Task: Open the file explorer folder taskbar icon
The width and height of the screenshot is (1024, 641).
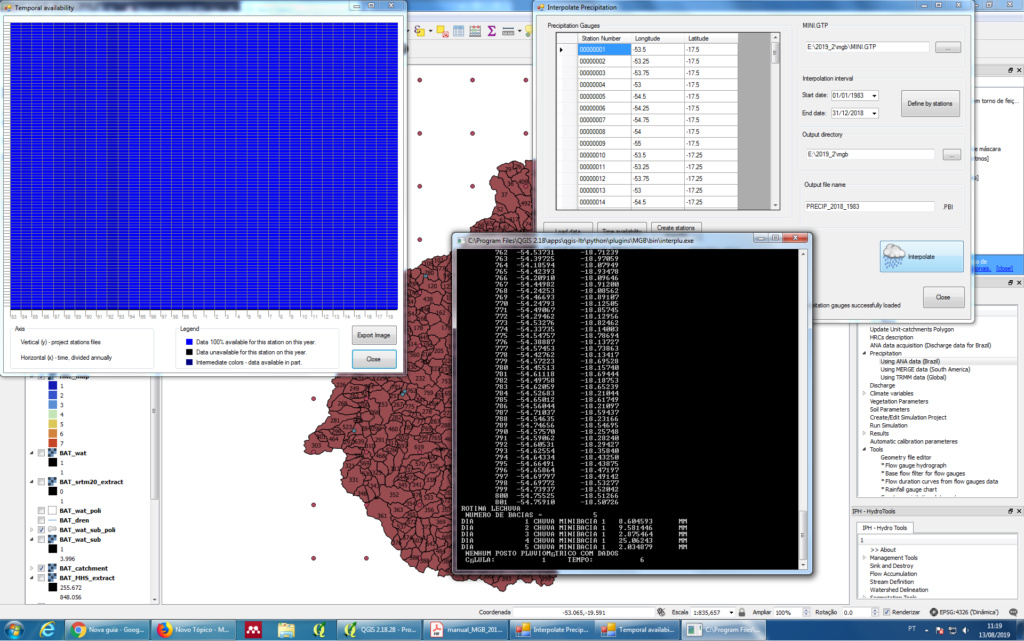Action: (x=286, y=630)
